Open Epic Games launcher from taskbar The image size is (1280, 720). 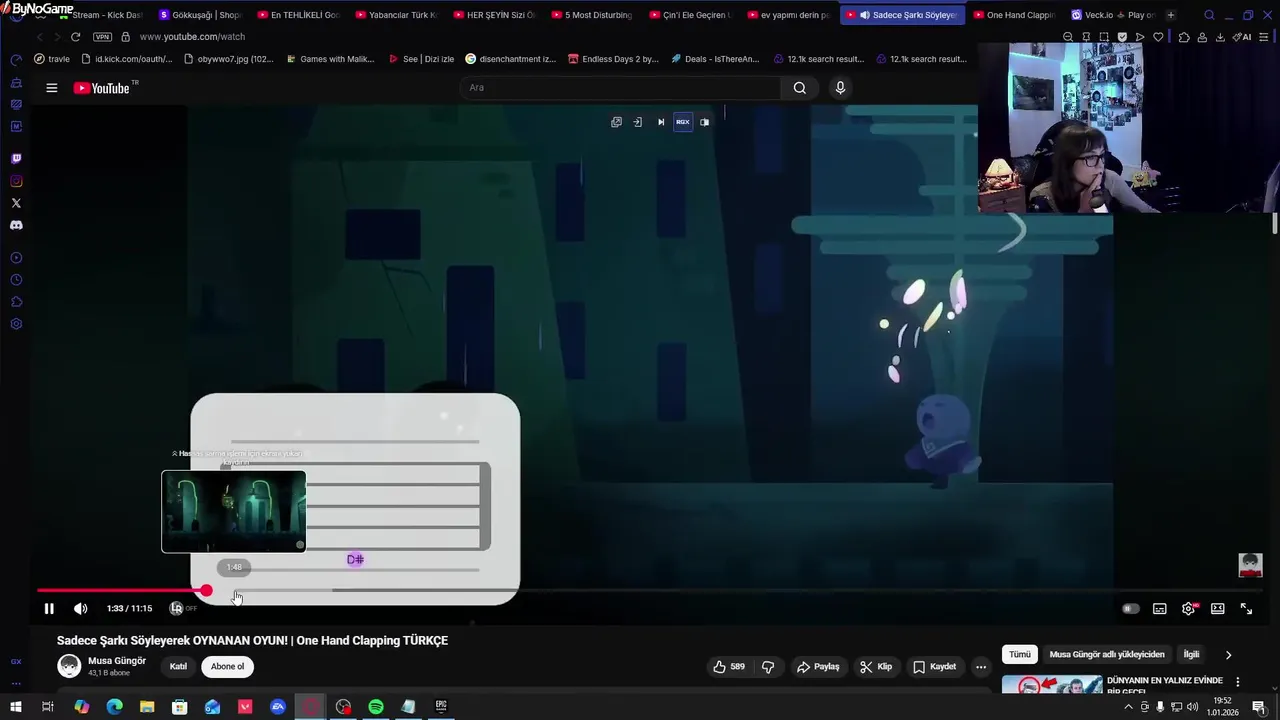(441, 707)
